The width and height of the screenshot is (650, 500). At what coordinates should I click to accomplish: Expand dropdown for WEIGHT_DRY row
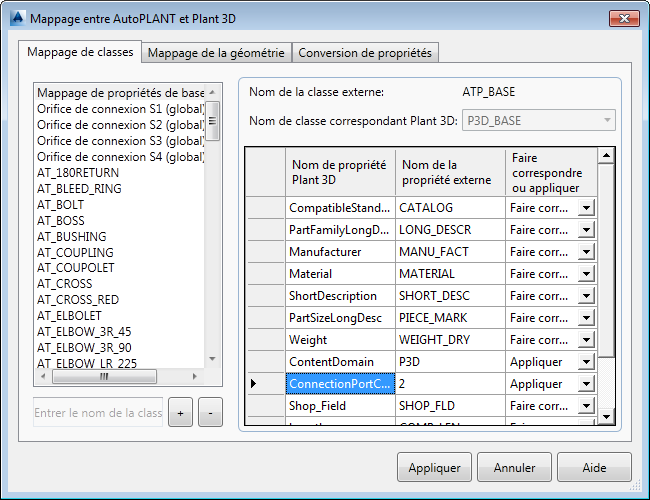click(587, 340)
